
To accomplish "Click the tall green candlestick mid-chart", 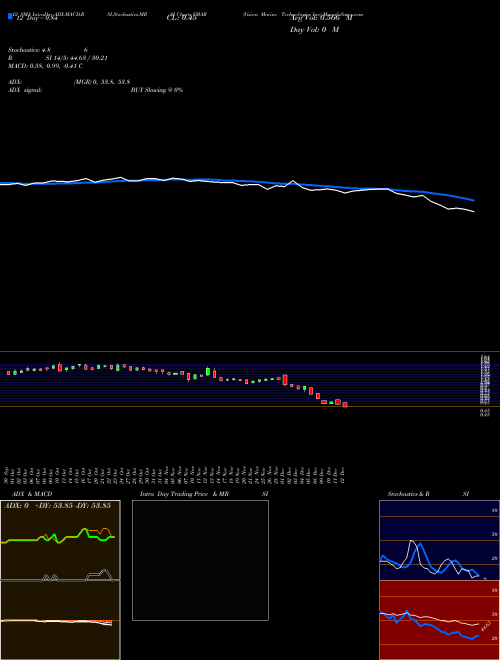I will [x=208, y=372].
